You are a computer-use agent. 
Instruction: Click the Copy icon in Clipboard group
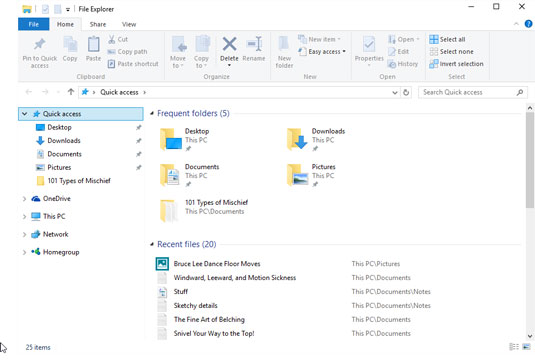pos(70,45)
